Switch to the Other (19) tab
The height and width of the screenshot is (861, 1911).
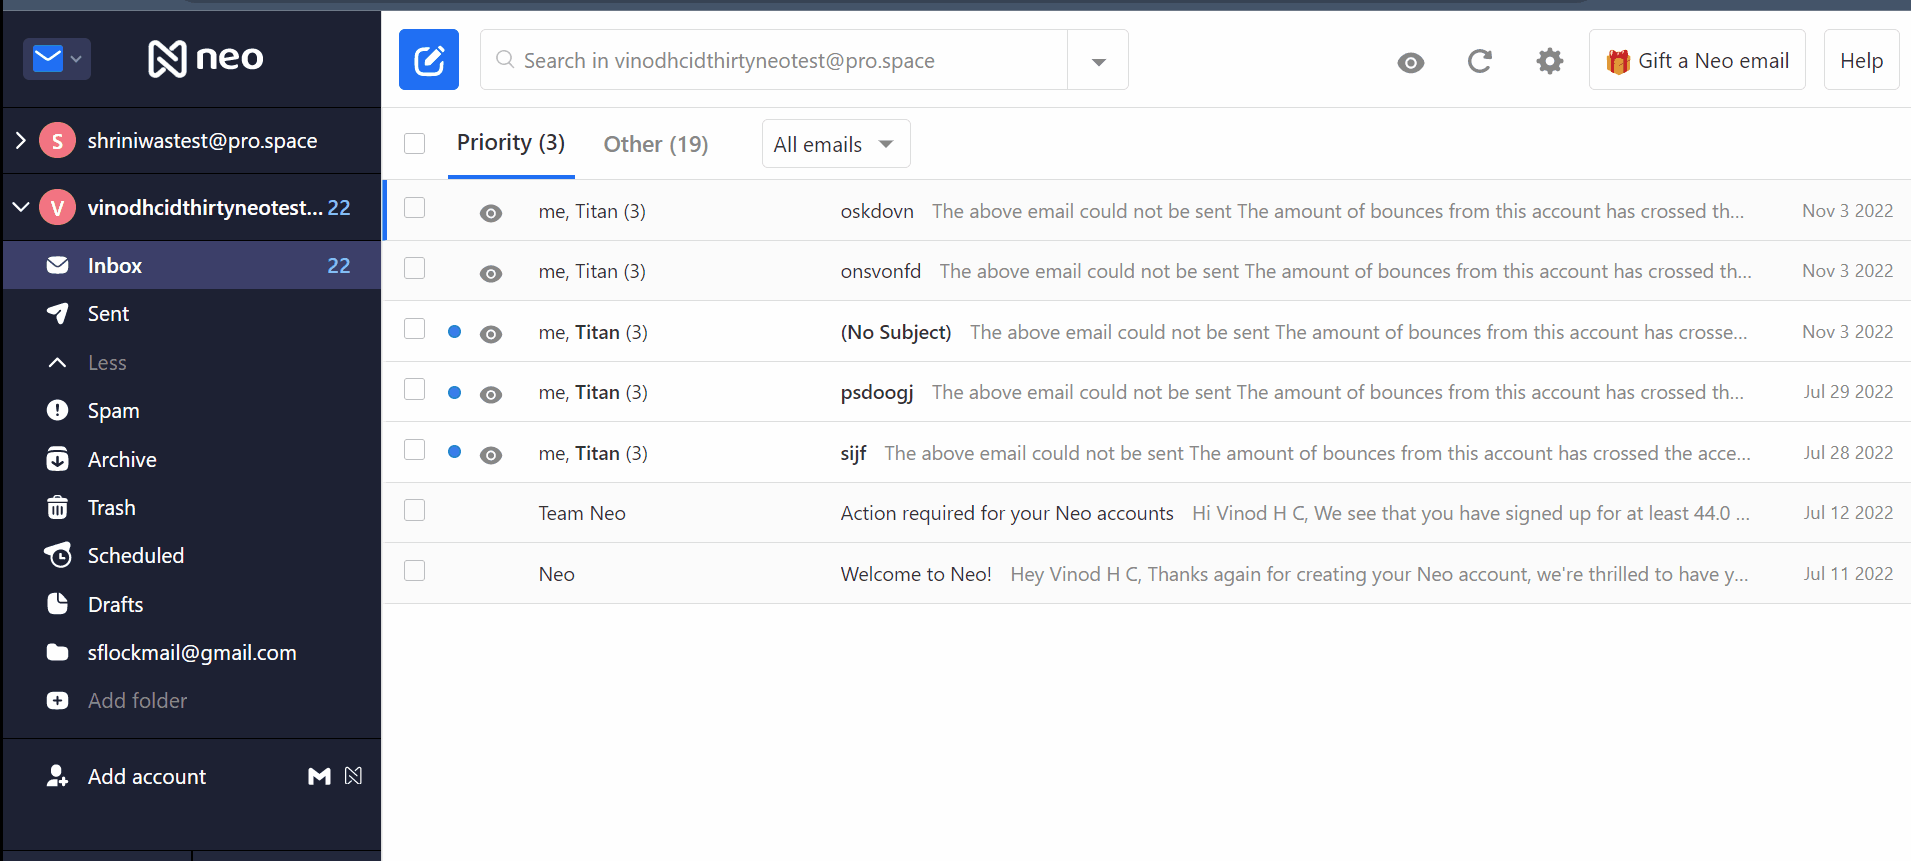coord(656,144)
